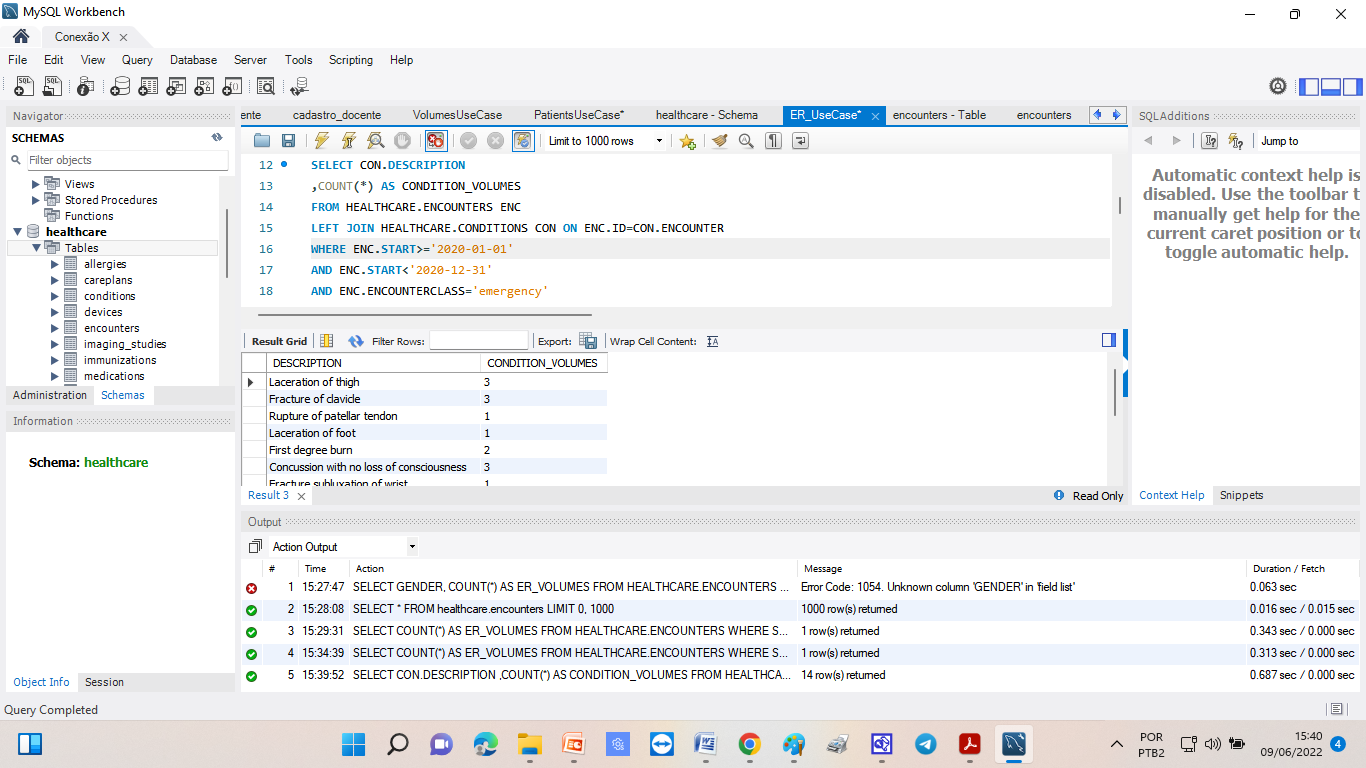Save the script to file icon
The height and width of the screenshot is (768, 1366).
click(288, 141)
